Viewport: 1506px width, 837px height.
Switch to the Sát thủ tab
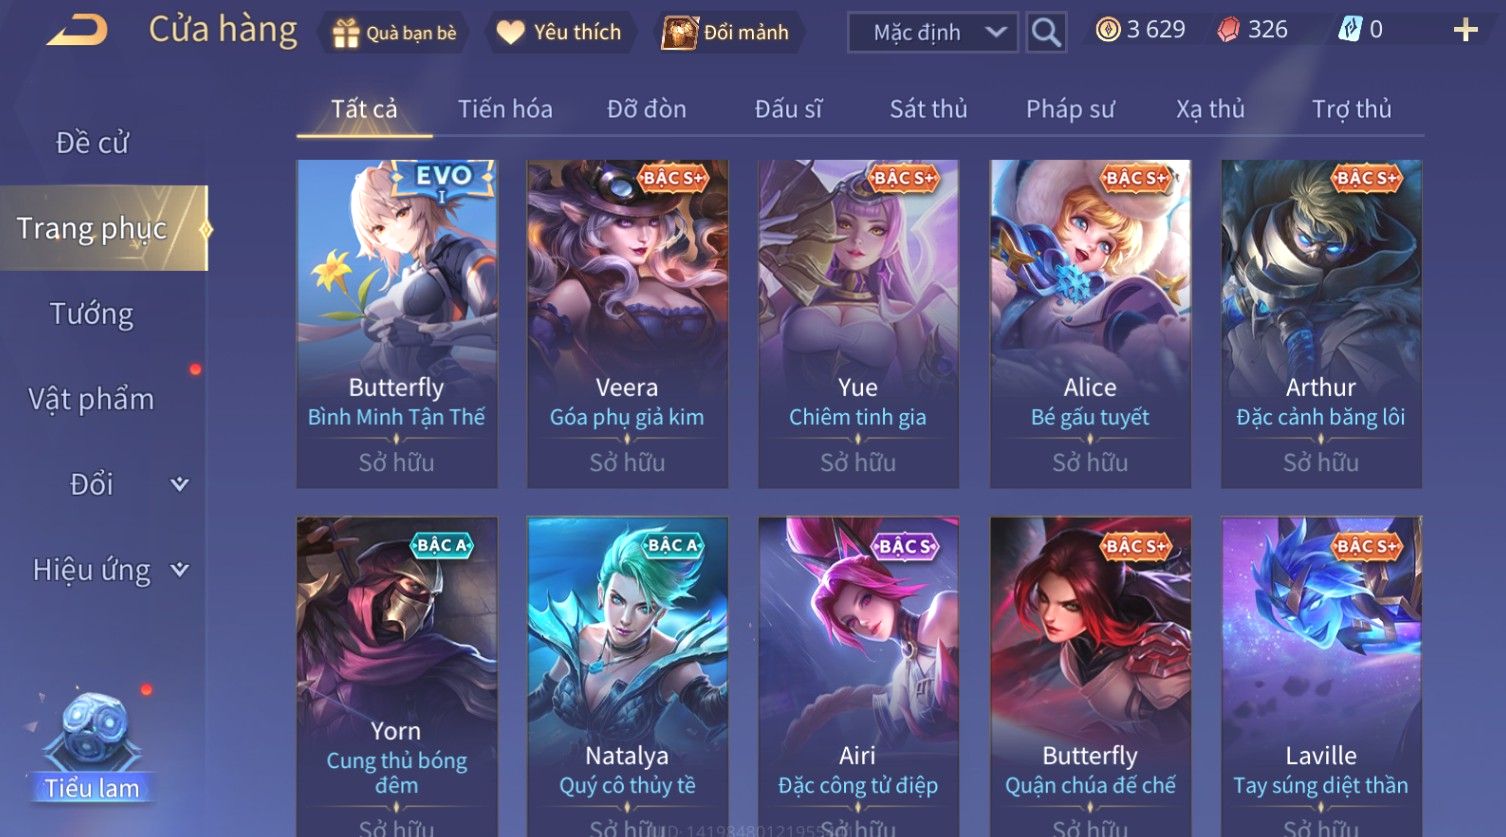point(928,109)
